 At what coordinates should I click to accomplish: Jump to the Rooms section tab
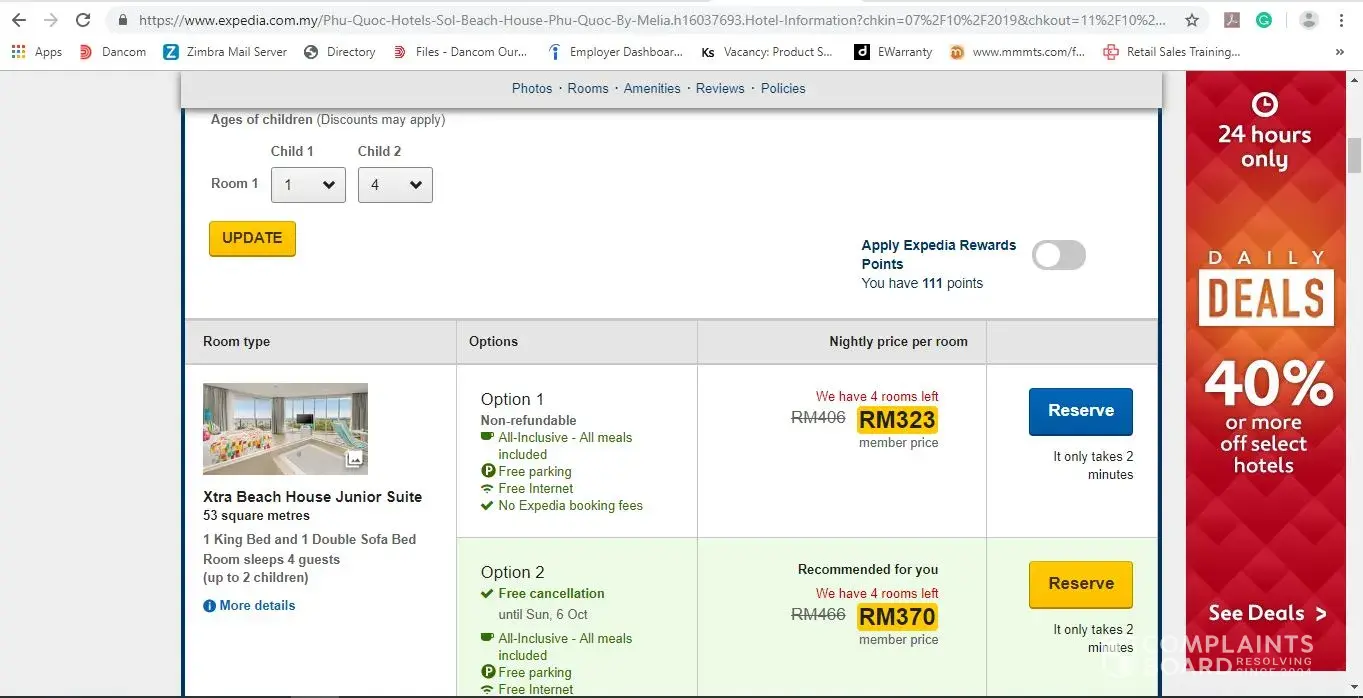(x=588, y=88)
